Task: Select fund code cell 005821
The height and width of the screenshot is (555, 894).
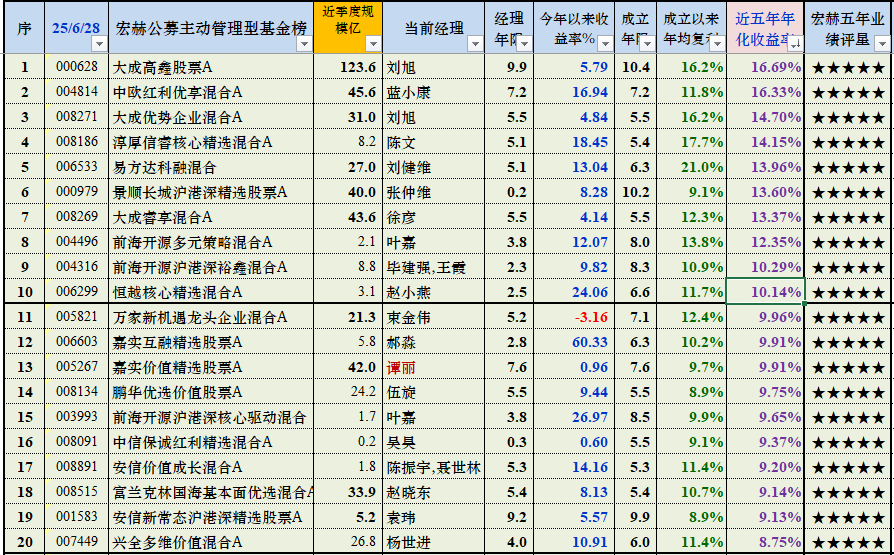Action: pyautogui.click(x=76, y=317)
